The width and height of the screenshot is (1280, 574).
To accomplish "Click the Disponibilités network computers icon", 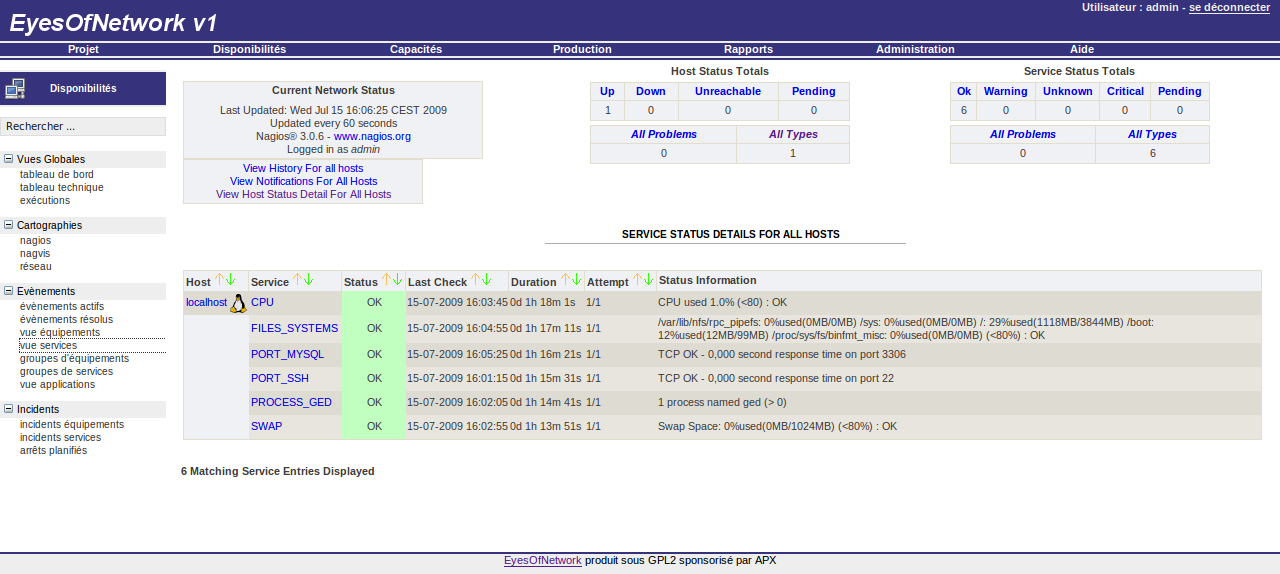I will tap(15, 89).
